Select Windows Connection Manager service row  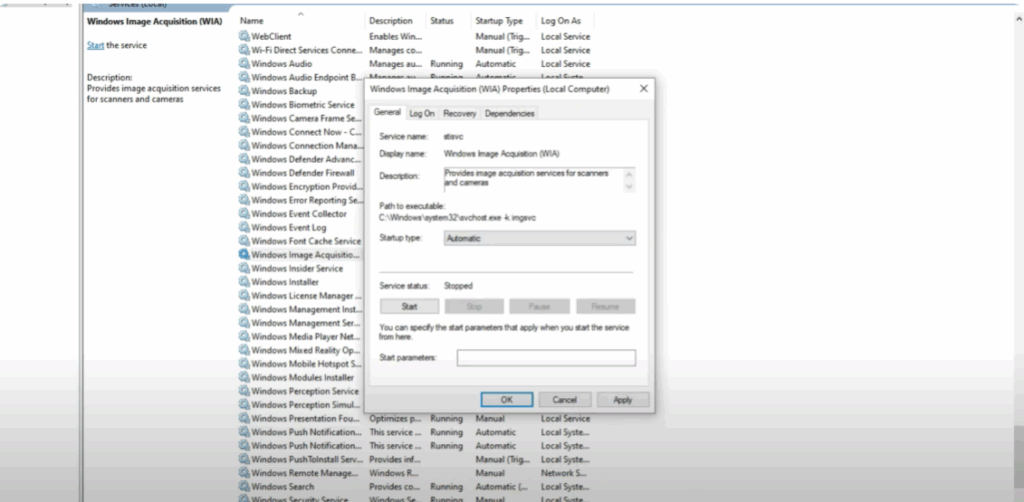300,146
